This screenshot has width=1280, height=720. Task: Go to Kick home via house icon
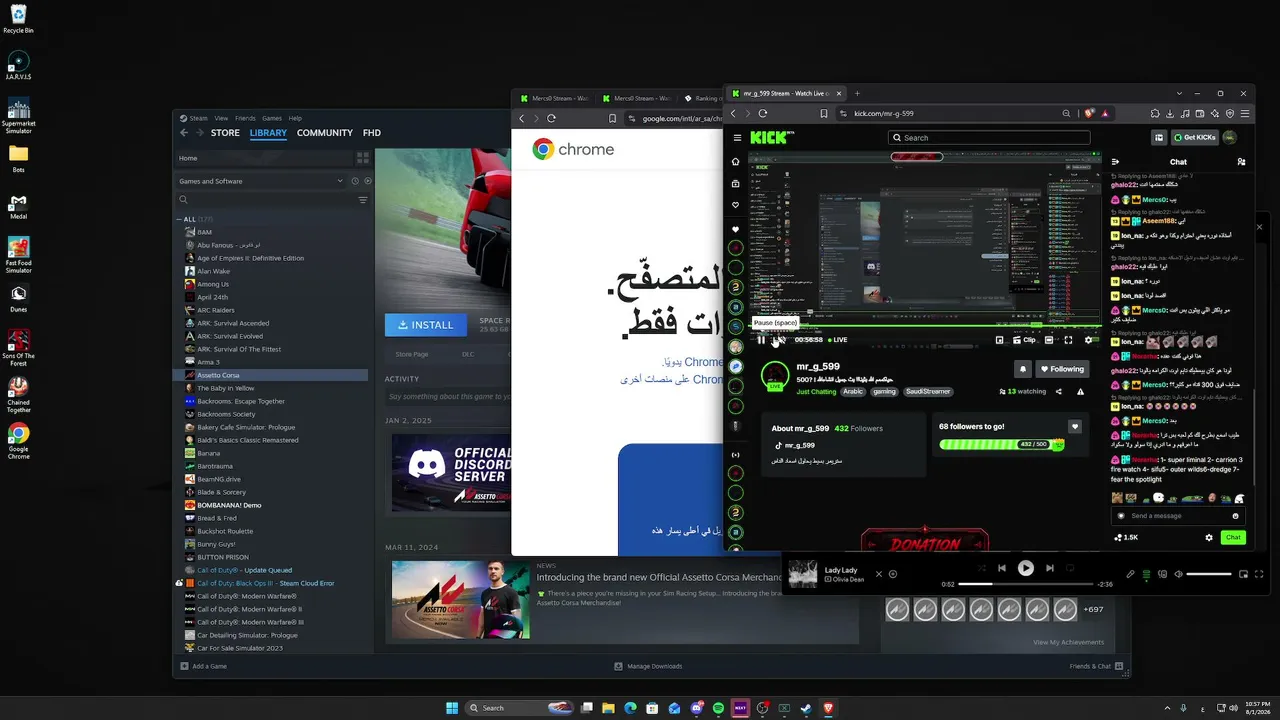click(736, 162)
